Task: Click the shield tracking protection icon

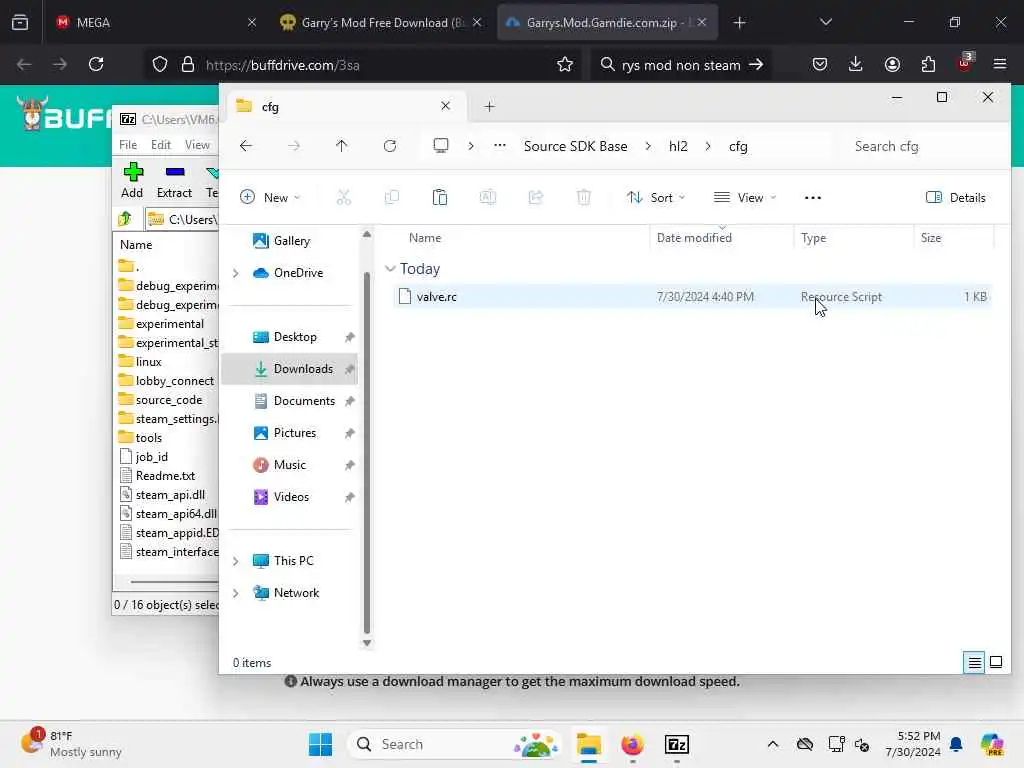Action: [160, 65]
